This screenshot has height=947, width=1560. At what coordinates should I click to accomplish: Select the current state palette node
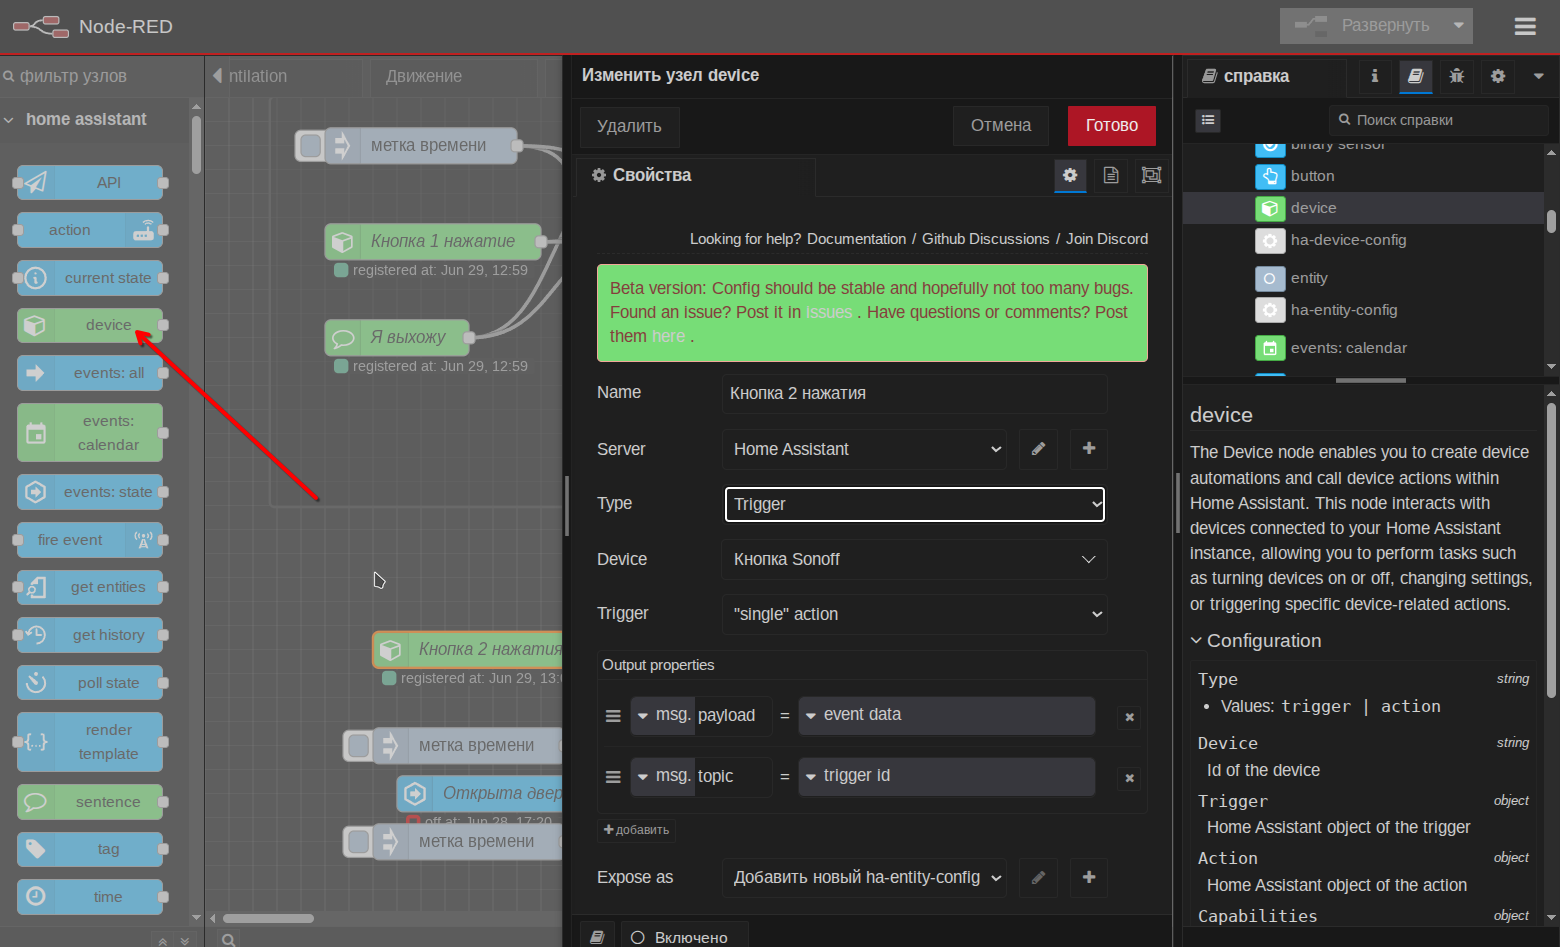90,278
